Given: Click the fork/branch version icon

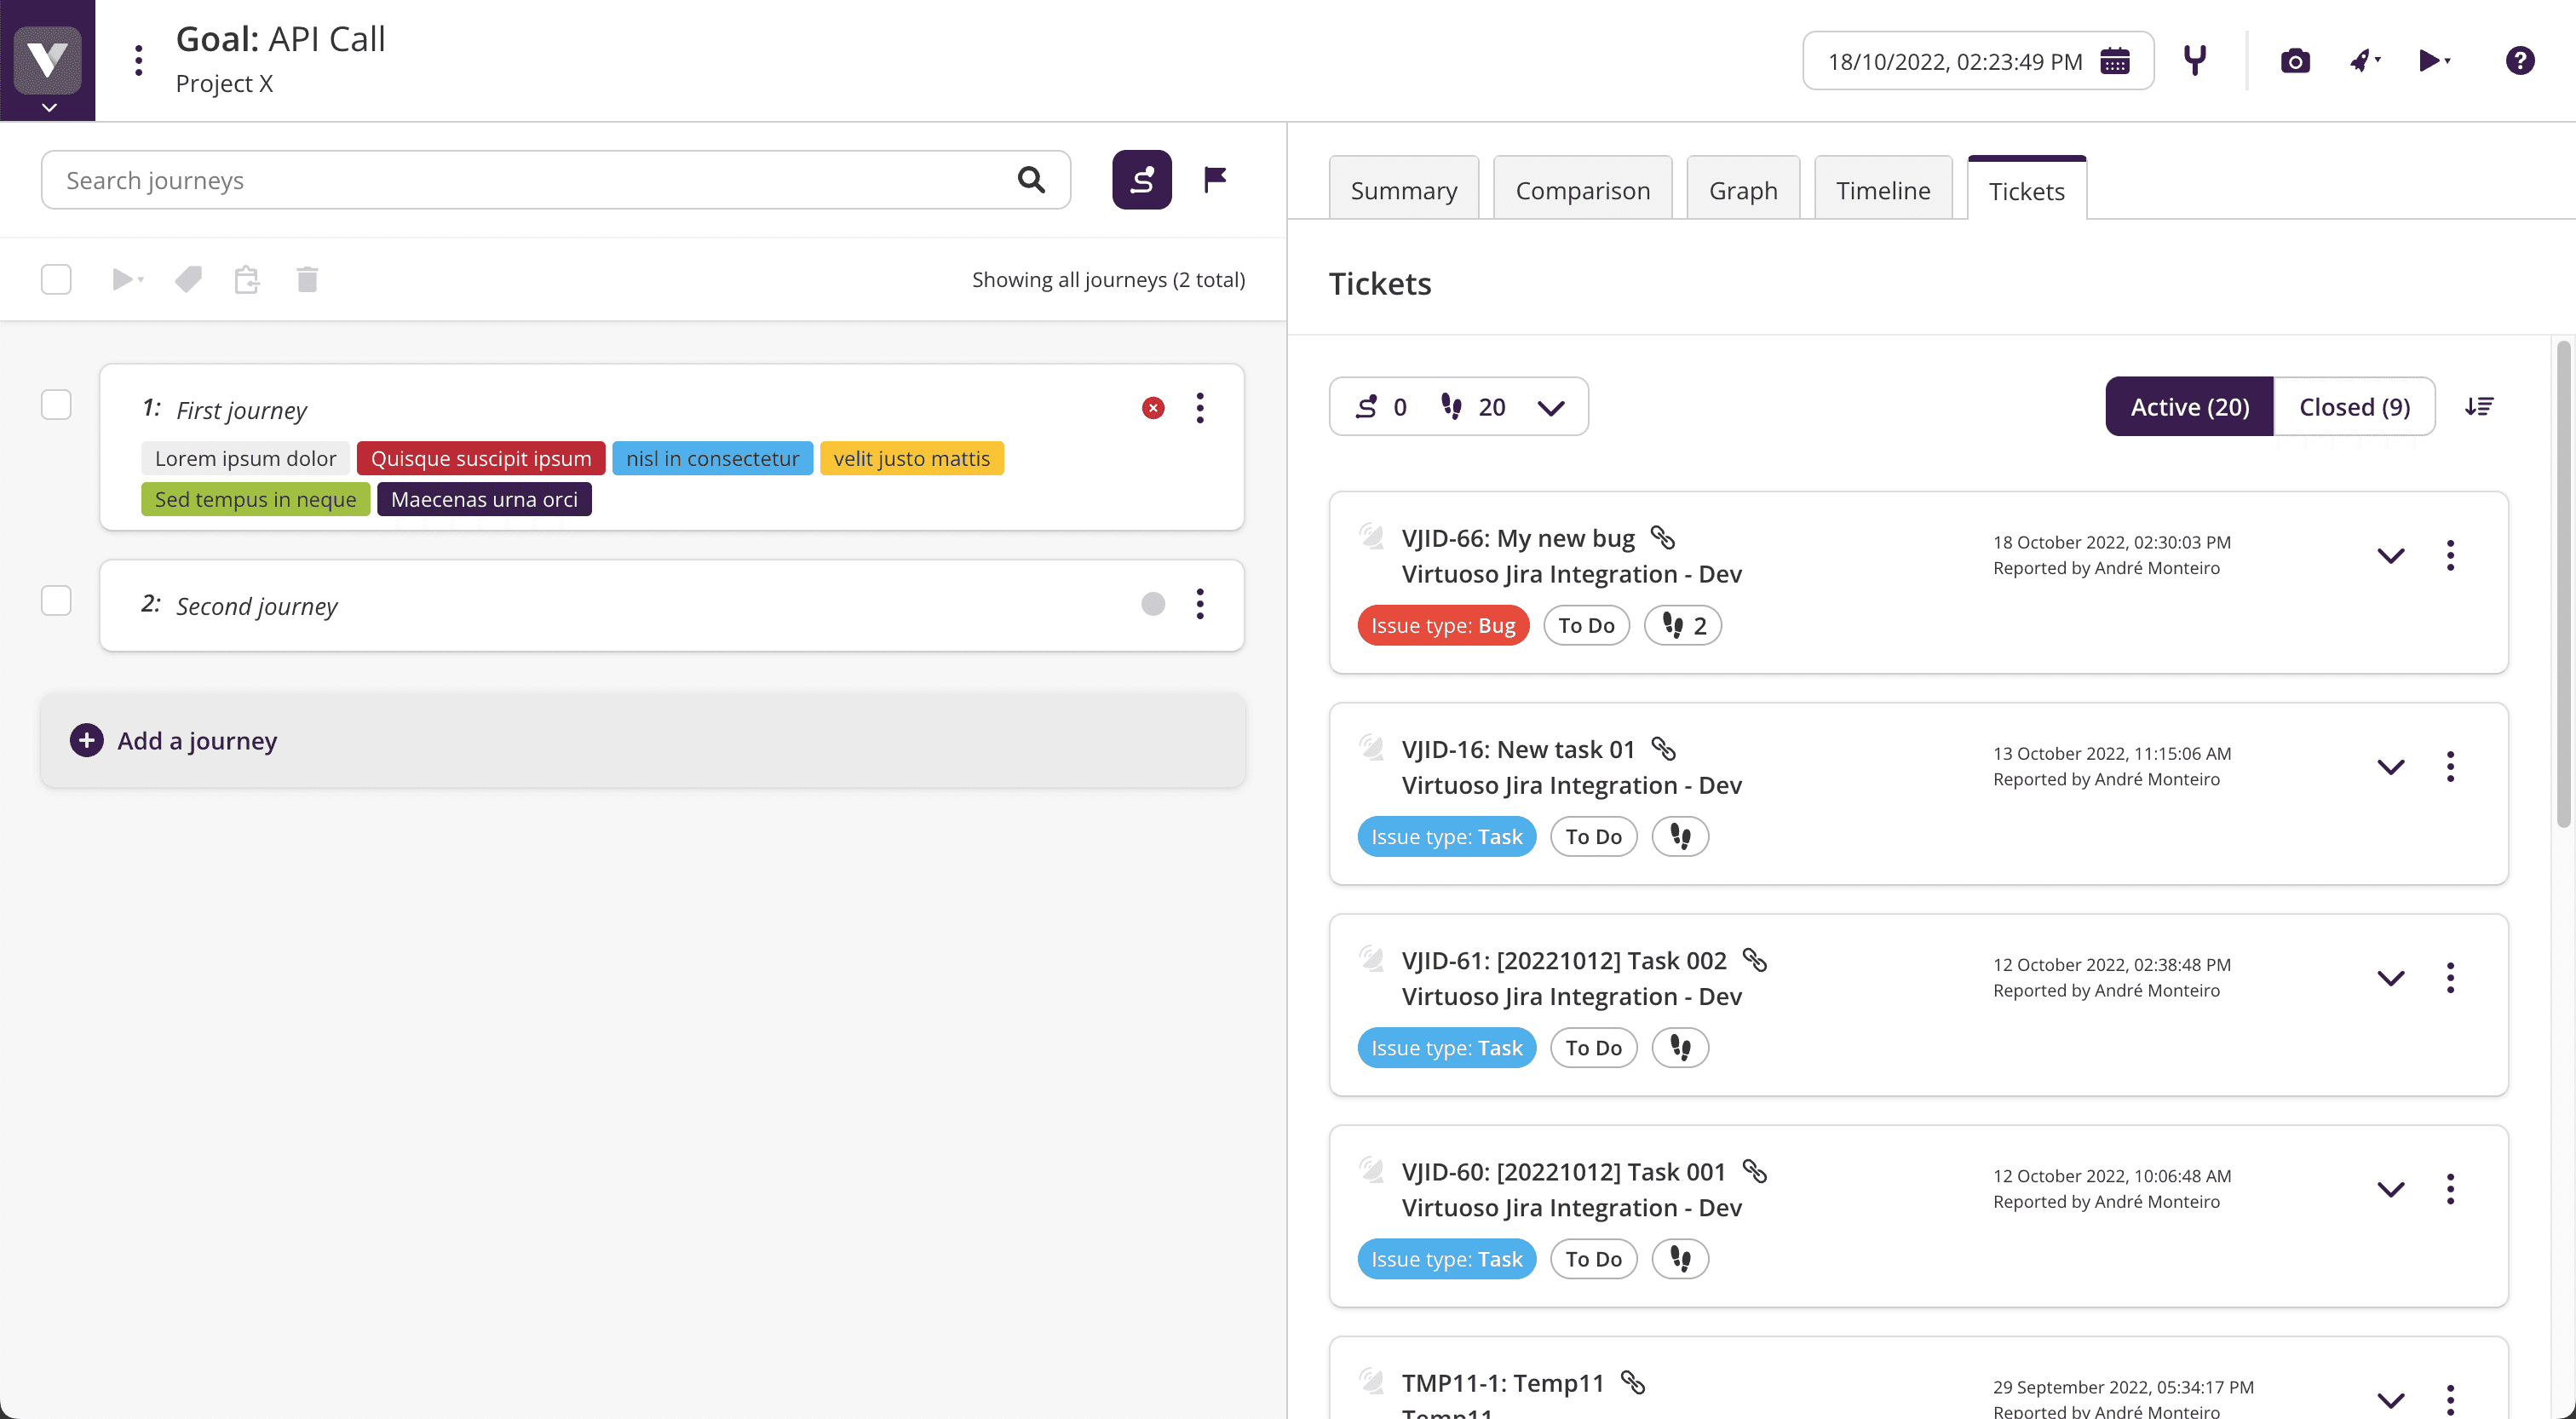Looking at the screenshot, I should (2194, 61).
